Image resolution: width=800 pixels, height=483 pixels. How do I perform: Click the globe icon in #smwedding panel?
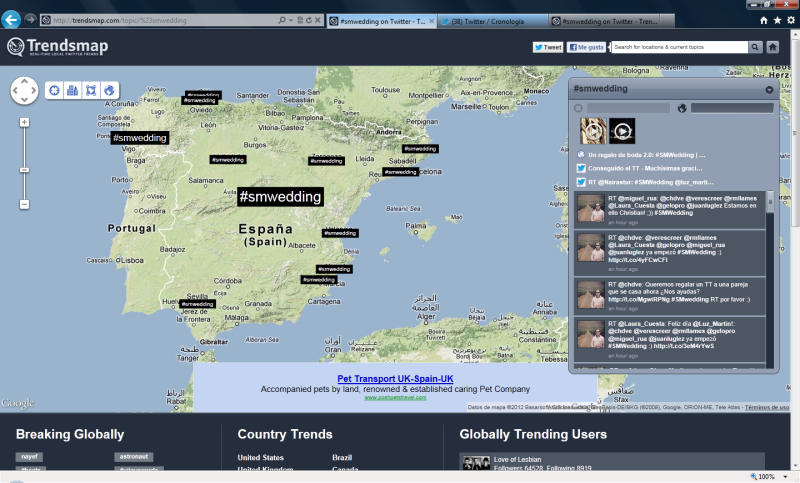click(682, 108)
